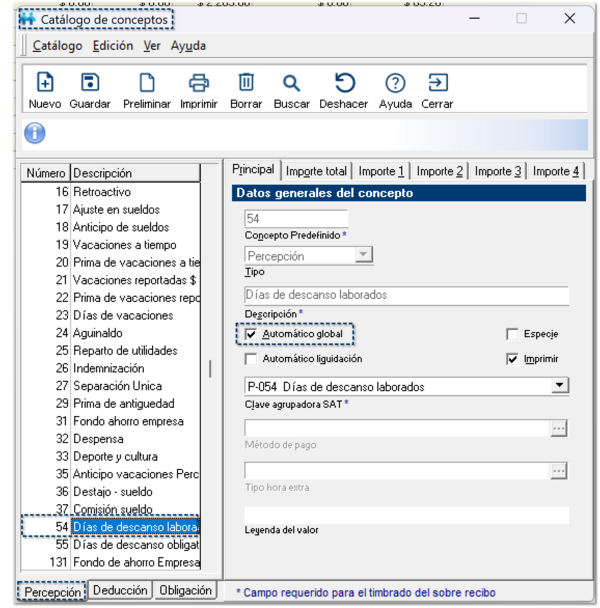
Task: Close the Catálogo de conceptos window
Action: tap(569, 18)
